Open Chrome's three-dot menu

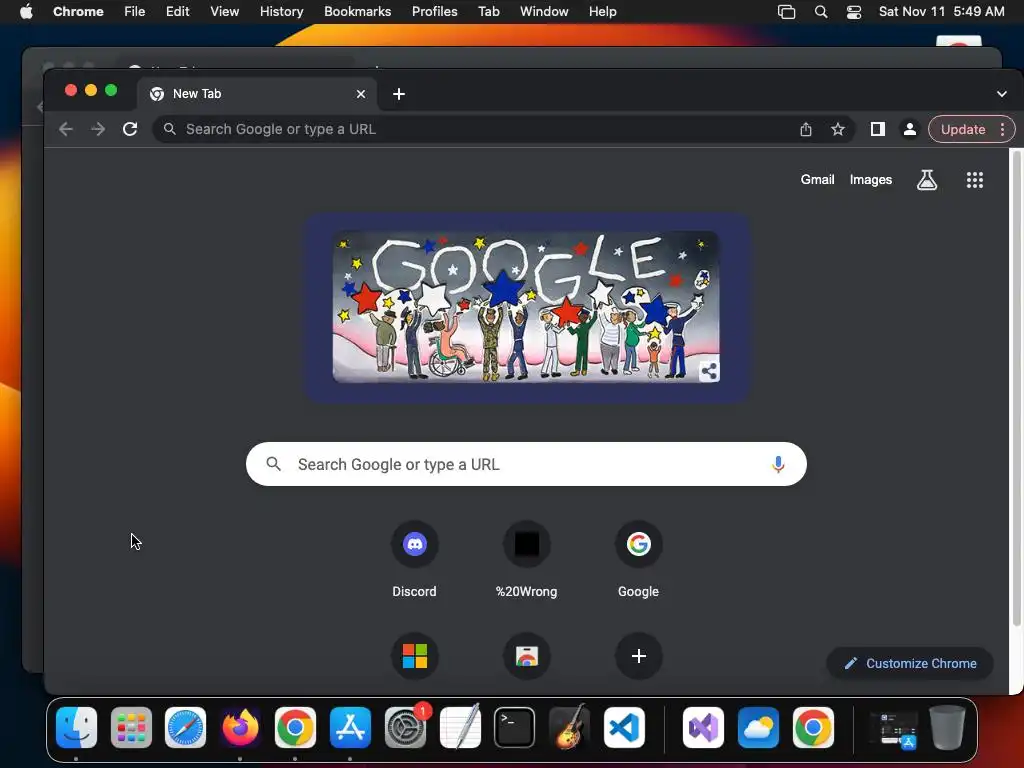[1002, 129]
